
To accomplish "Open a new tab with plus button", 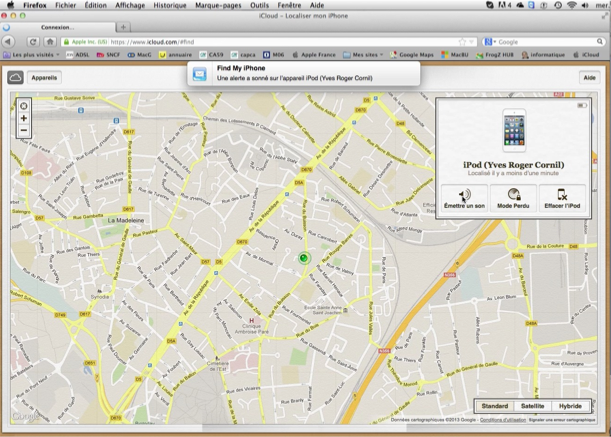I will pos(123,27).
